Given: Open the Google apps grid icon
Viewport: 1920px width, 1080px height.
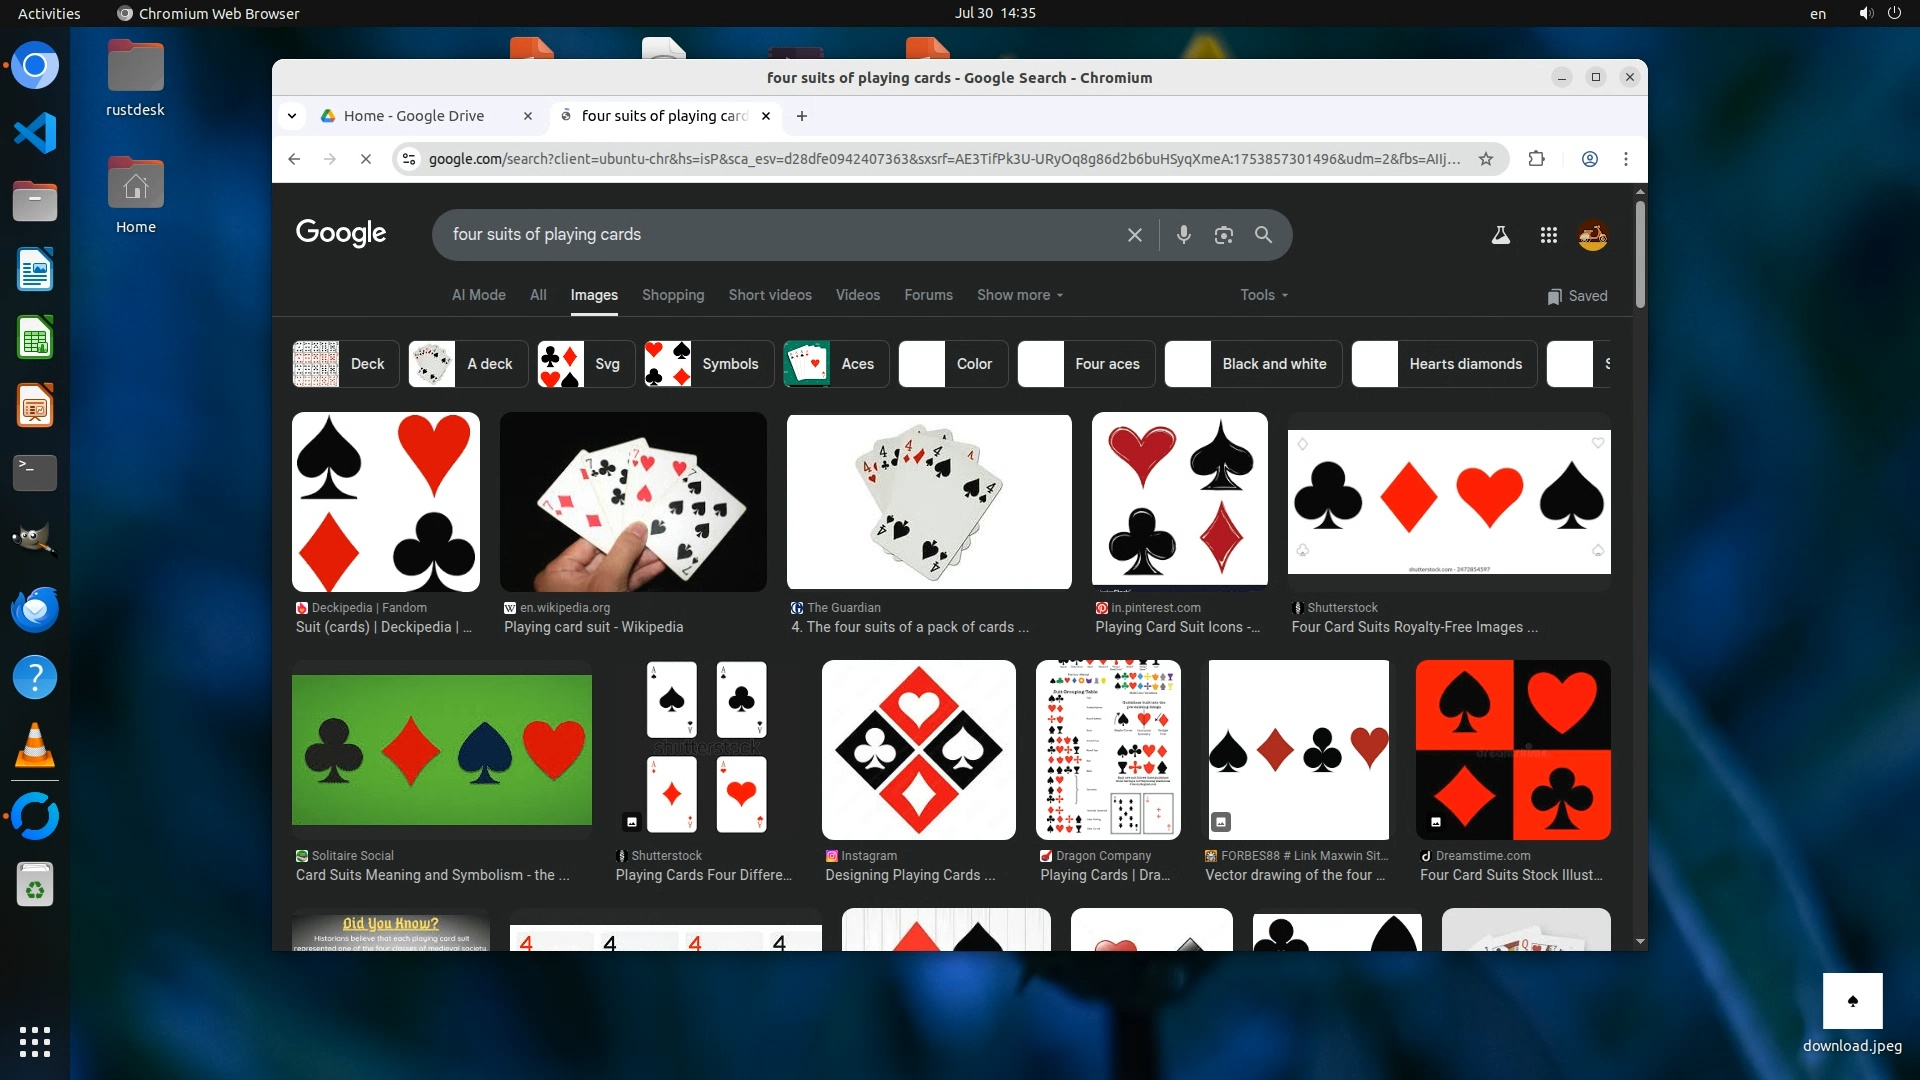Looking at the screenshot, I should 1548,235.
